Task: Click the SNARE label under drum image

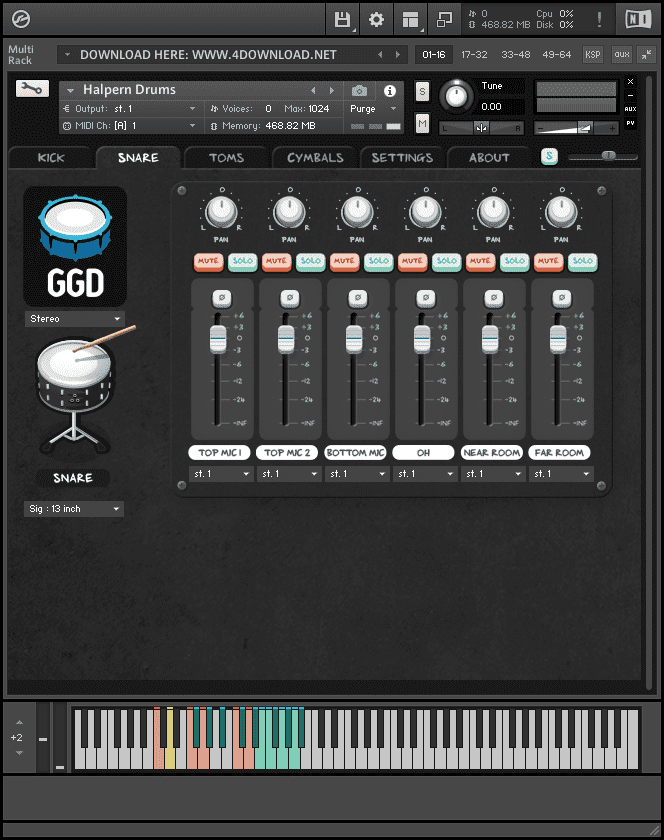Action: coord(73,478)
